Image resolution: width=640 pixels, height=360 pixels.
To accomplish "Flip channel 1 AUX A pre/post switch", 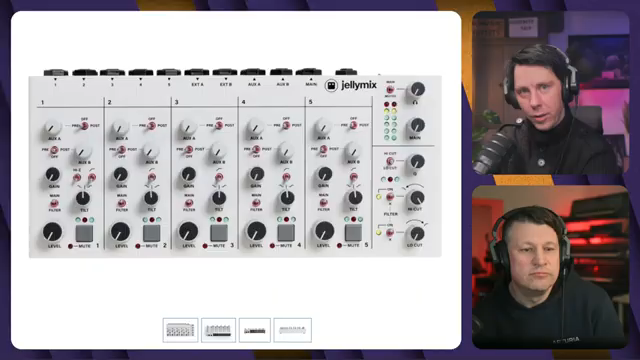I will [x=84, y=126].
